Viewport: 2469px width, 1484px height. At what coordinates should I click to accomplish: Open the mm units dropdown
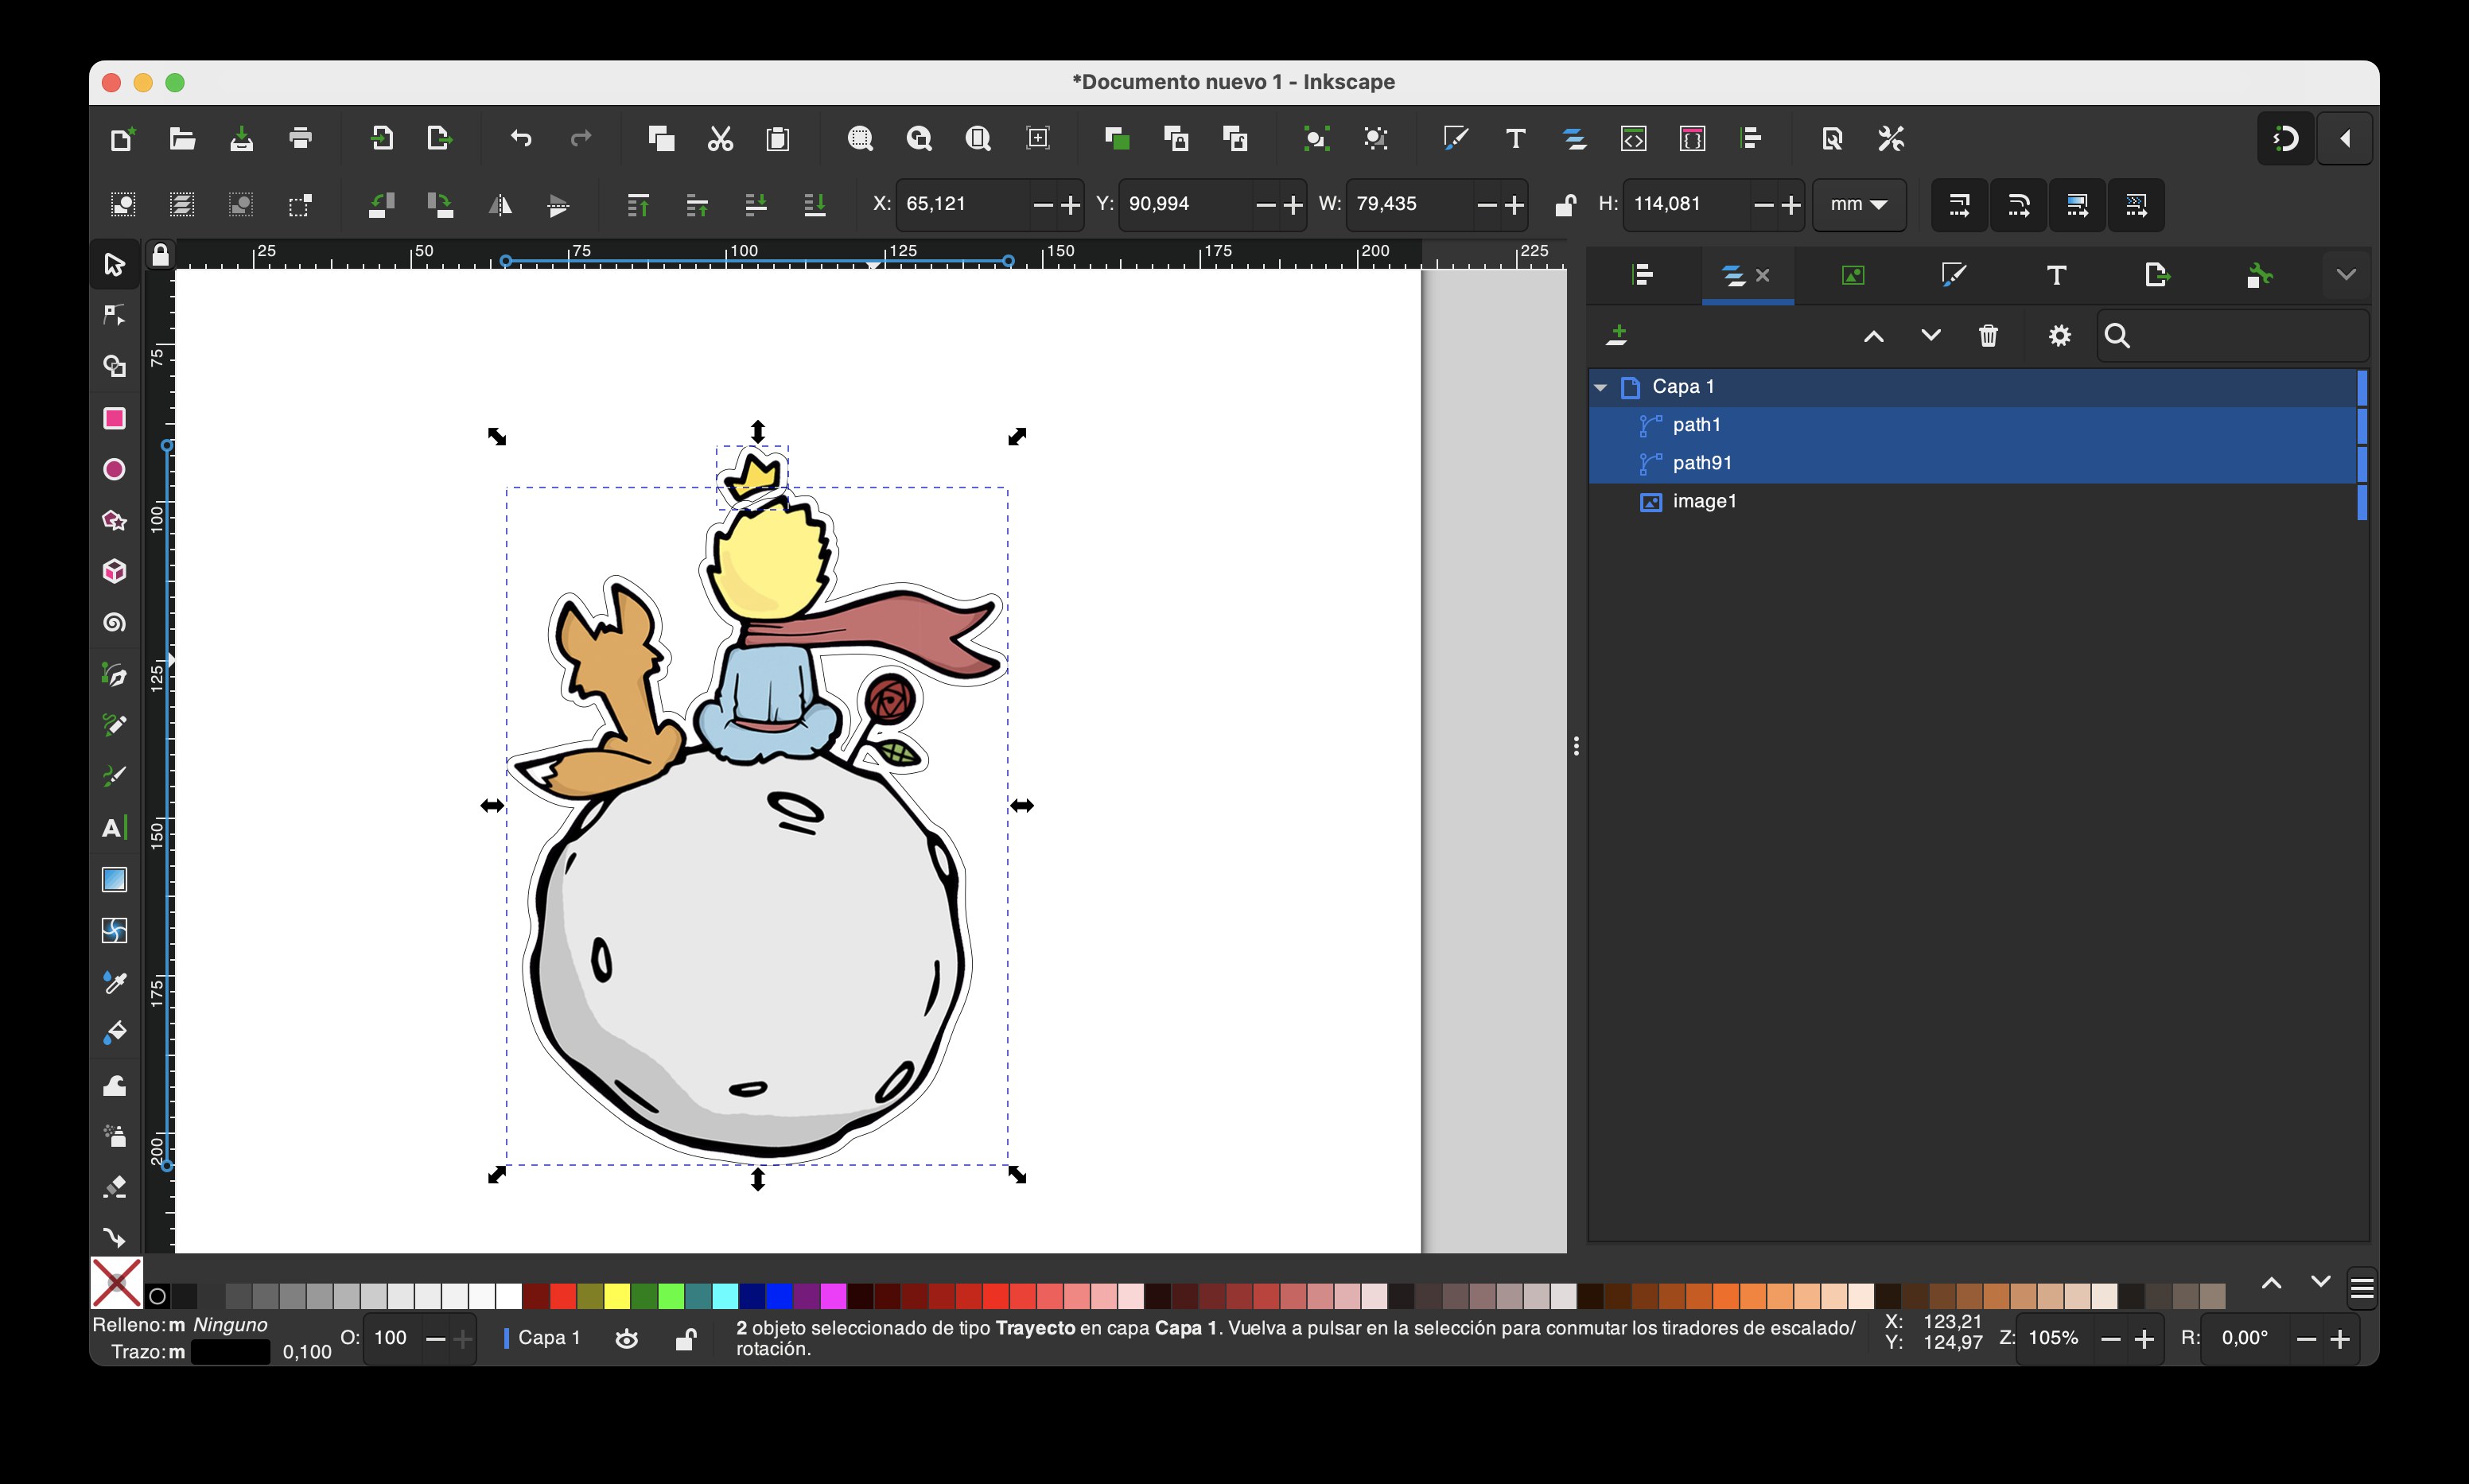(1858, 205)
